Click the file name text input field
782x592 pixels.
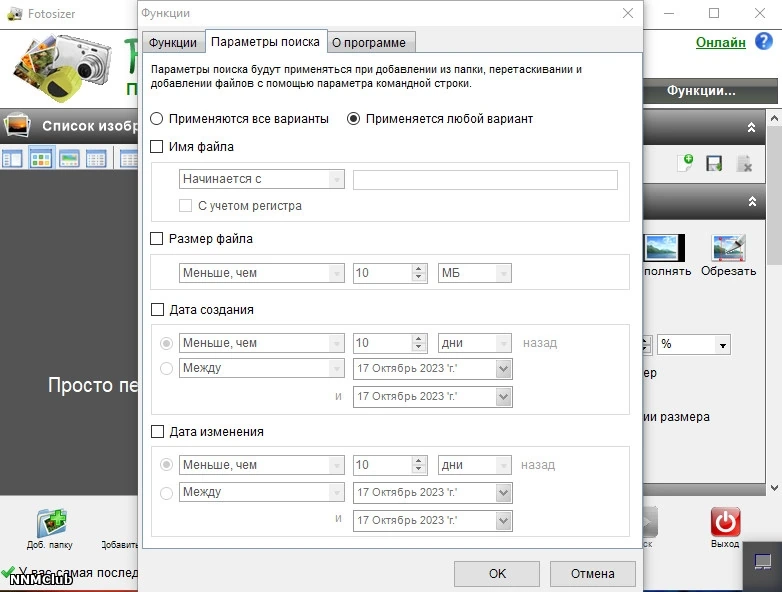(x=485, y=180)
